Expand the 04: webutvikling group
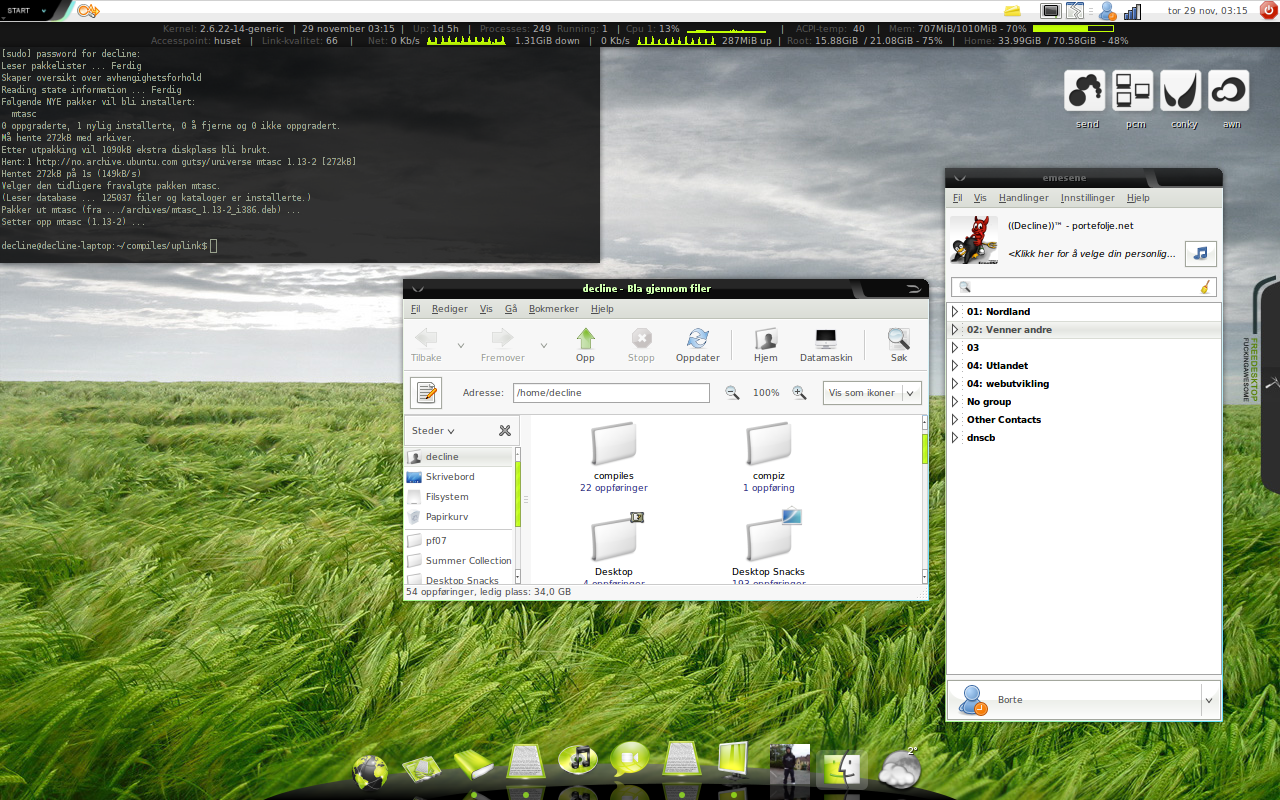1280x800 pixels. [955, 384]
